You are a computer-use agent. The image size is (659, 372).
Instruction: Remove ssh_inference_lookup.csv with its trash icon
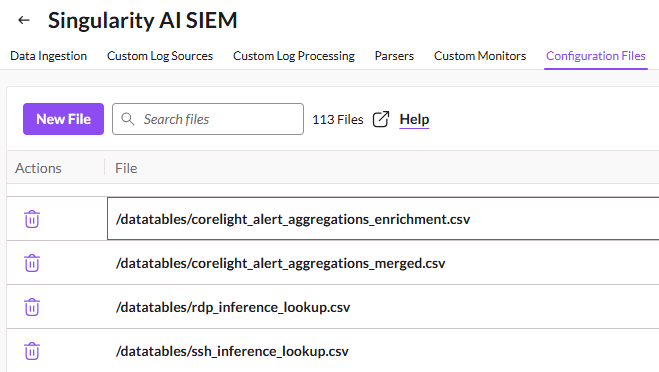(x=32, y=351)
